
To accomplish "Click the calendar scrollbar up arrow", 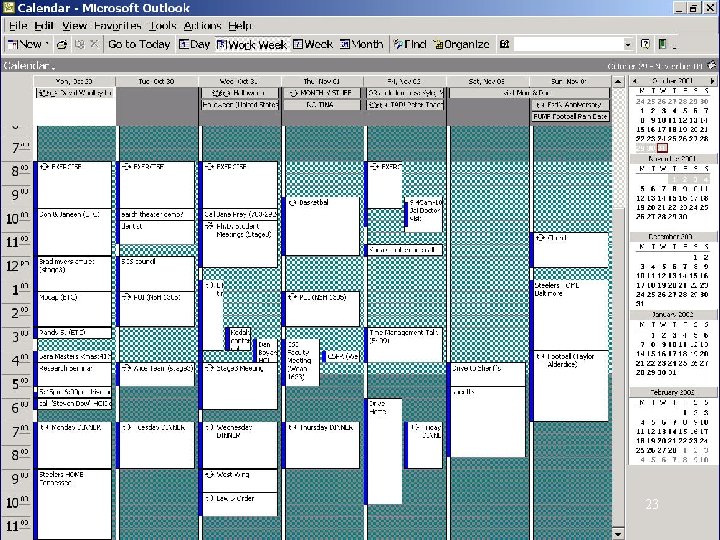I will point(618,81).
